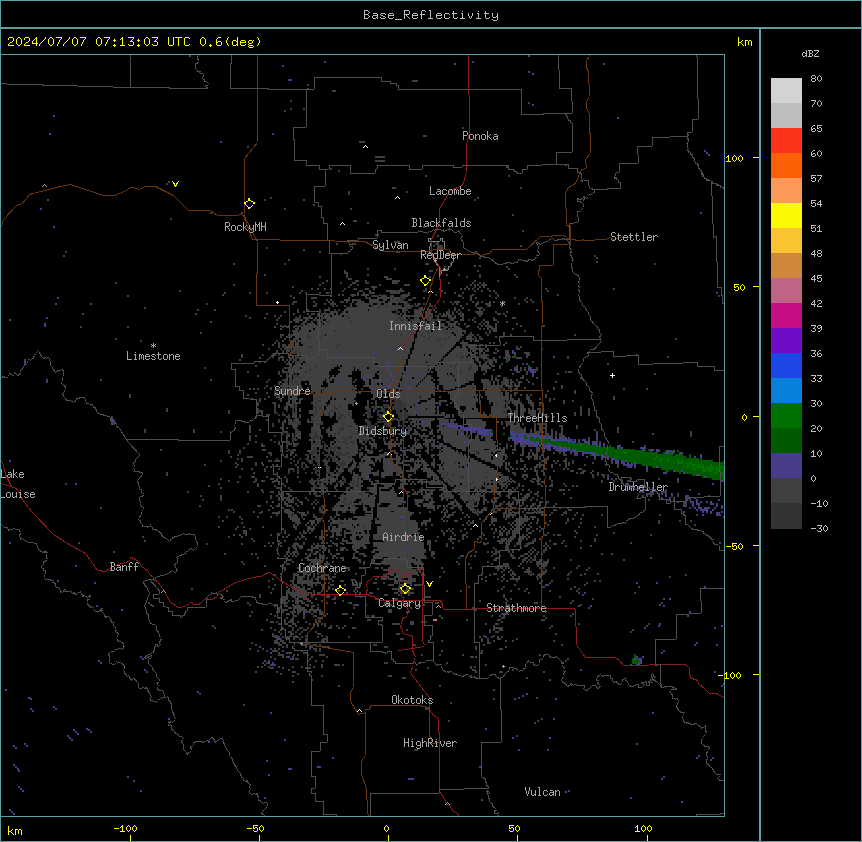Select the light blue 30-33 dBZ swatch

click(x=786, y=391)
